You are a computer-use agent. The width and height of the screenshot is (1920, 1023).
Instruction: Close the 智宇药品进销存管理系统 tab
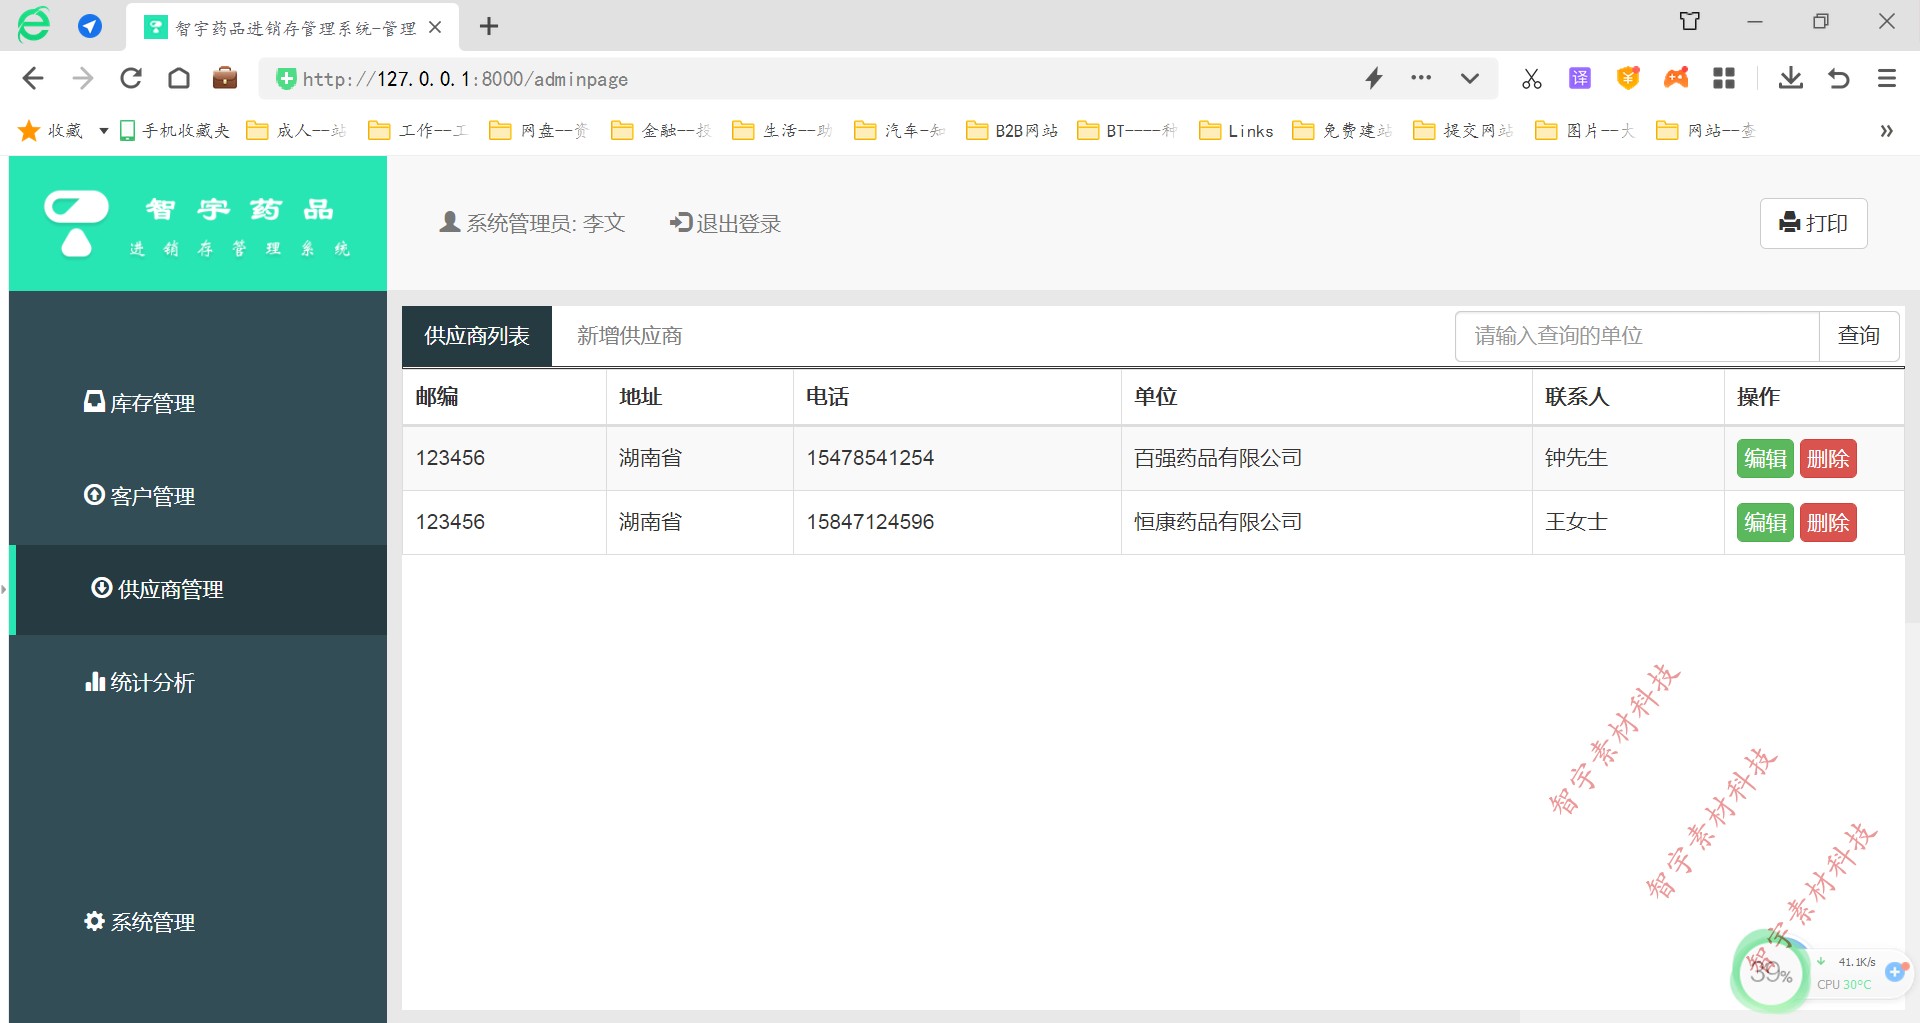435,27
